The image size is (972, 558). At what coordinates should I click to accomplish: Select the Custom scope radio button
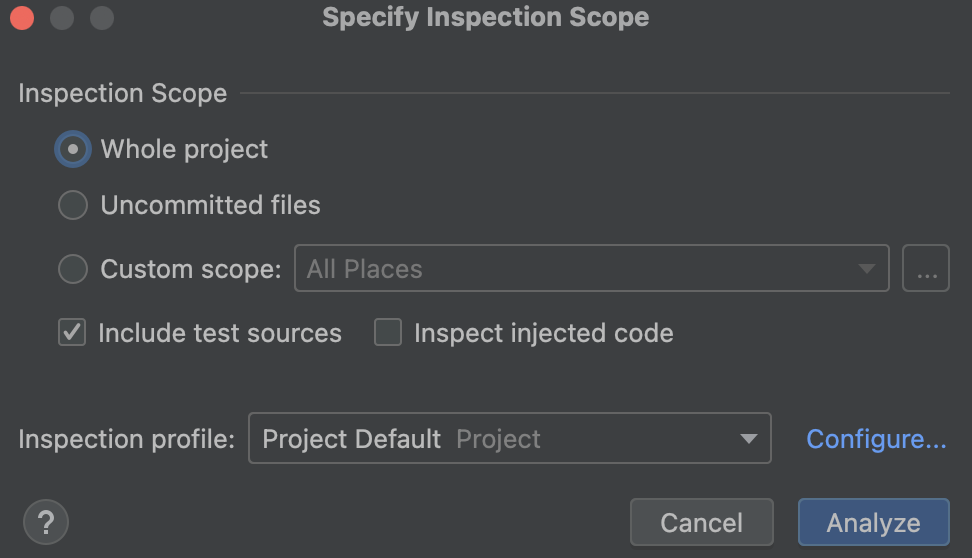[x=73, y=269]
